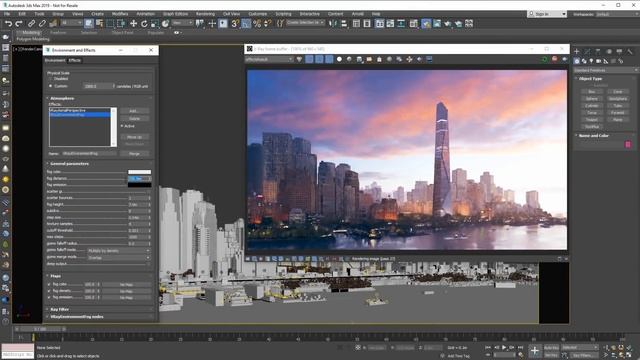Open the Modifiers menu
The image size is (640, 360).
[120, 14]
